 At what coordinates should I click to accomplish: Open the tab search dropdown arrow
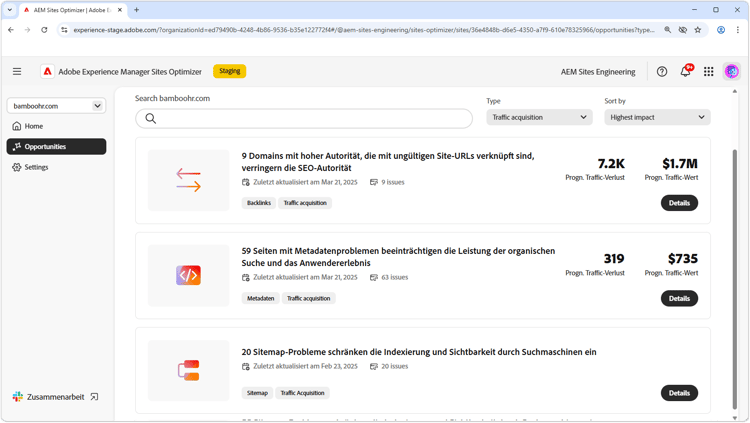(10, 10)
